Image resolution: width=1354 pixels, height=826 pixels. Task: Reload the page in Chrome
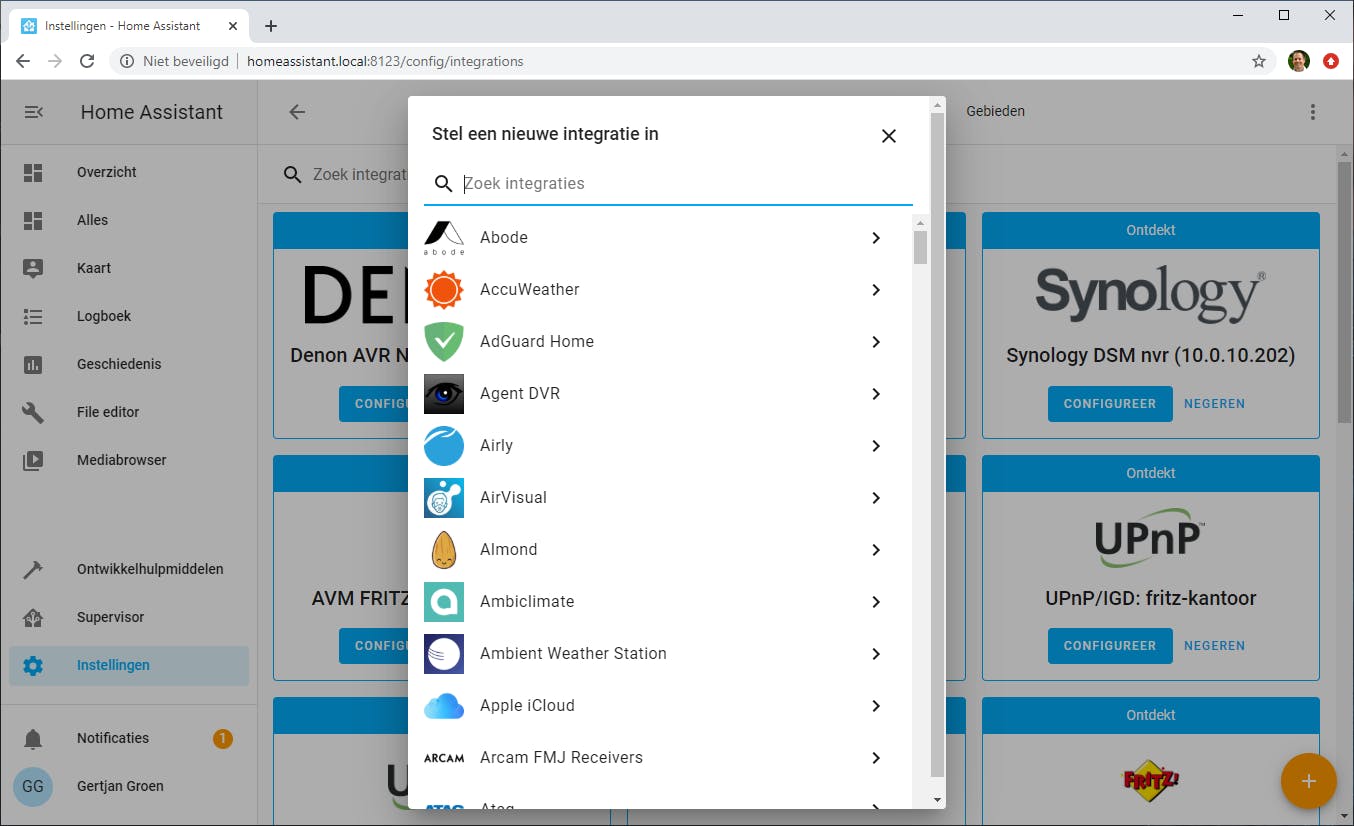pos(87,61)
